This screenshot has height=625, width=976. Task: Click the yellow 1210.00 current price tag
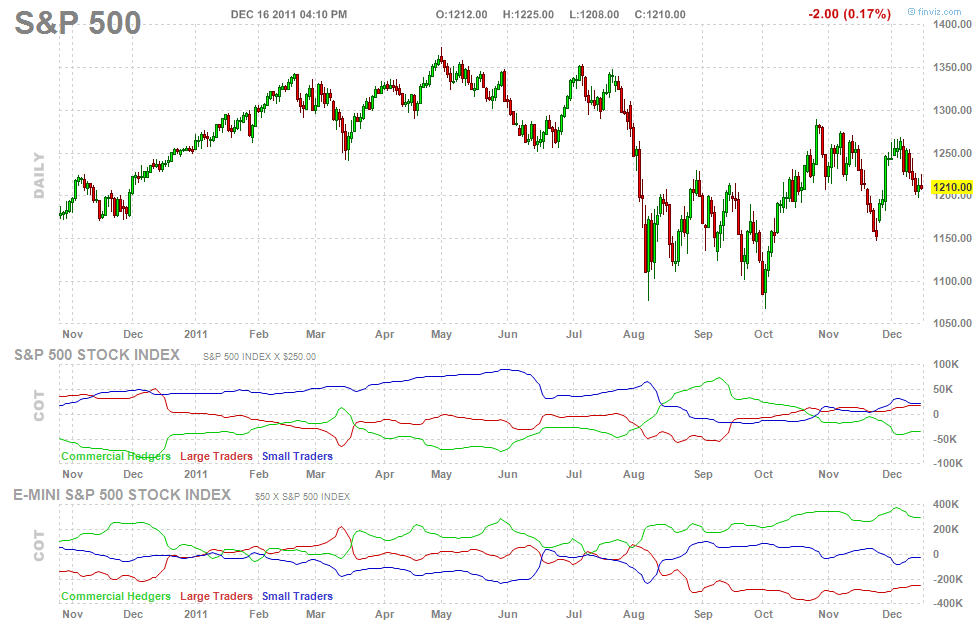pyautogui.click(x=952, y=187)
